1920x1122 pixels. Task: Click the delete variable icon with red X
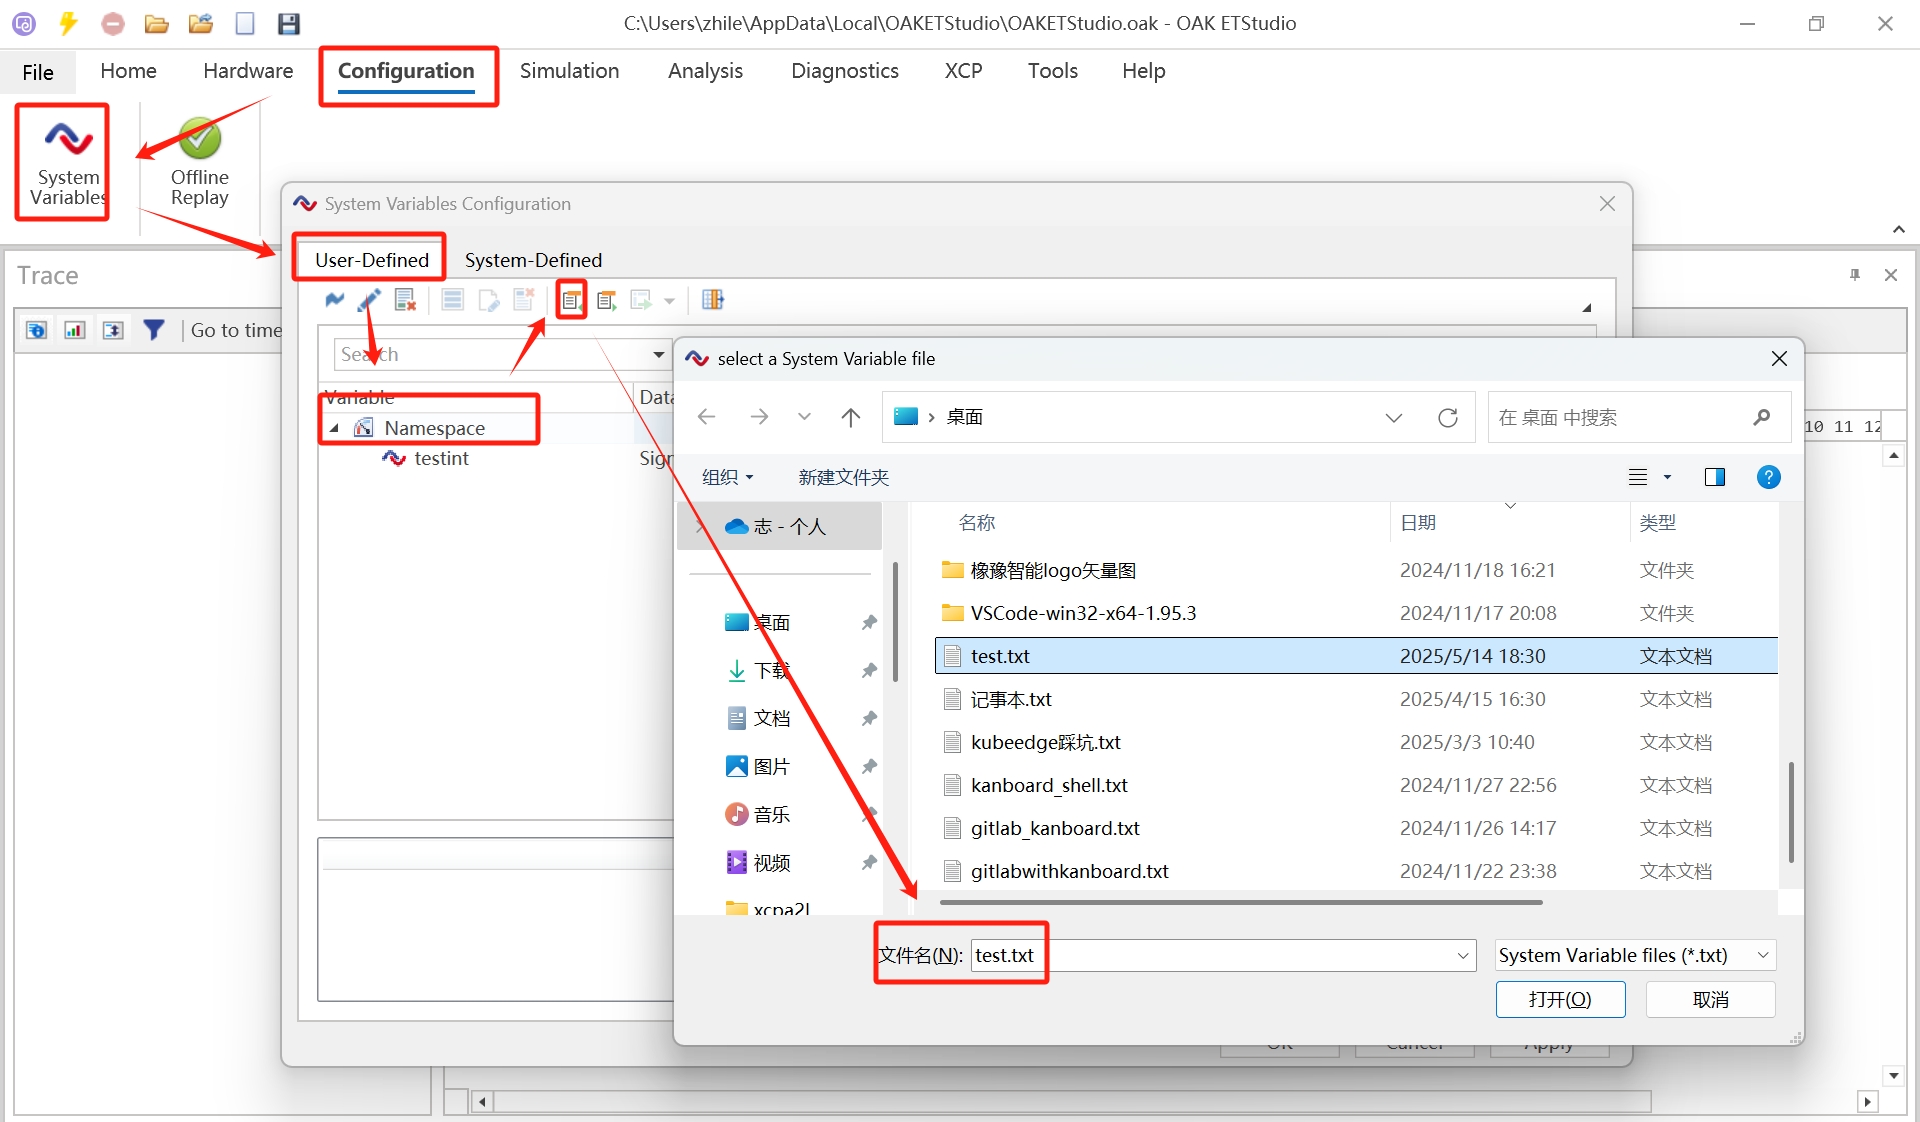click(405, 300)
